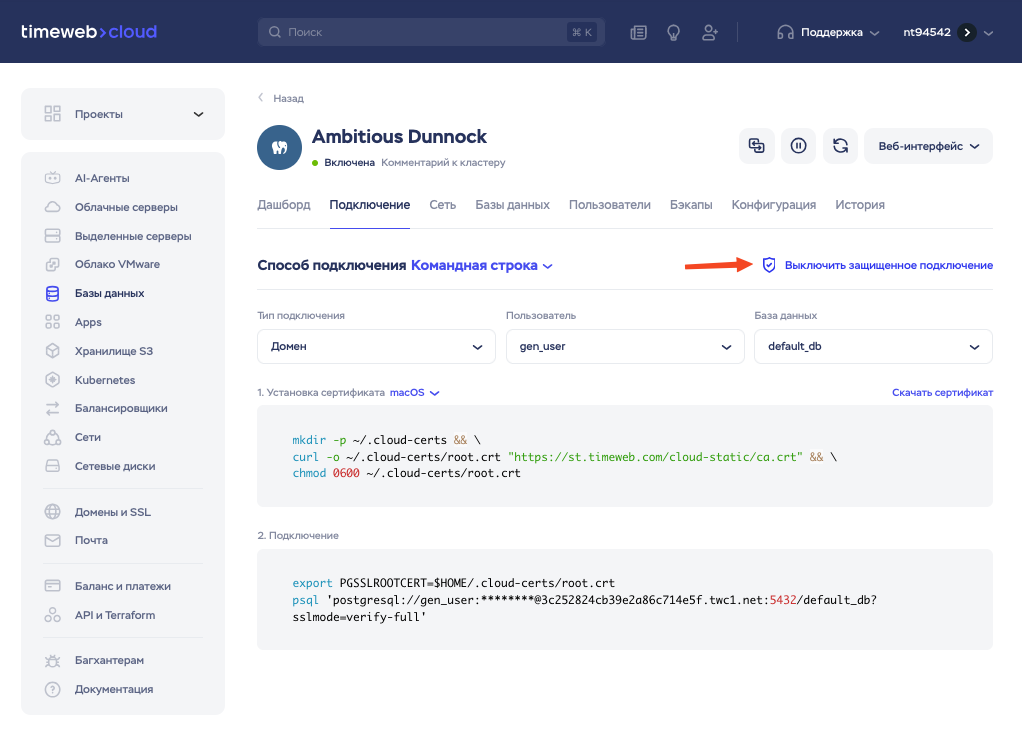Open the Веб-интерфейс dropdown button
The height and width of the screenshot is (731, 1022).
pos(928,146)
